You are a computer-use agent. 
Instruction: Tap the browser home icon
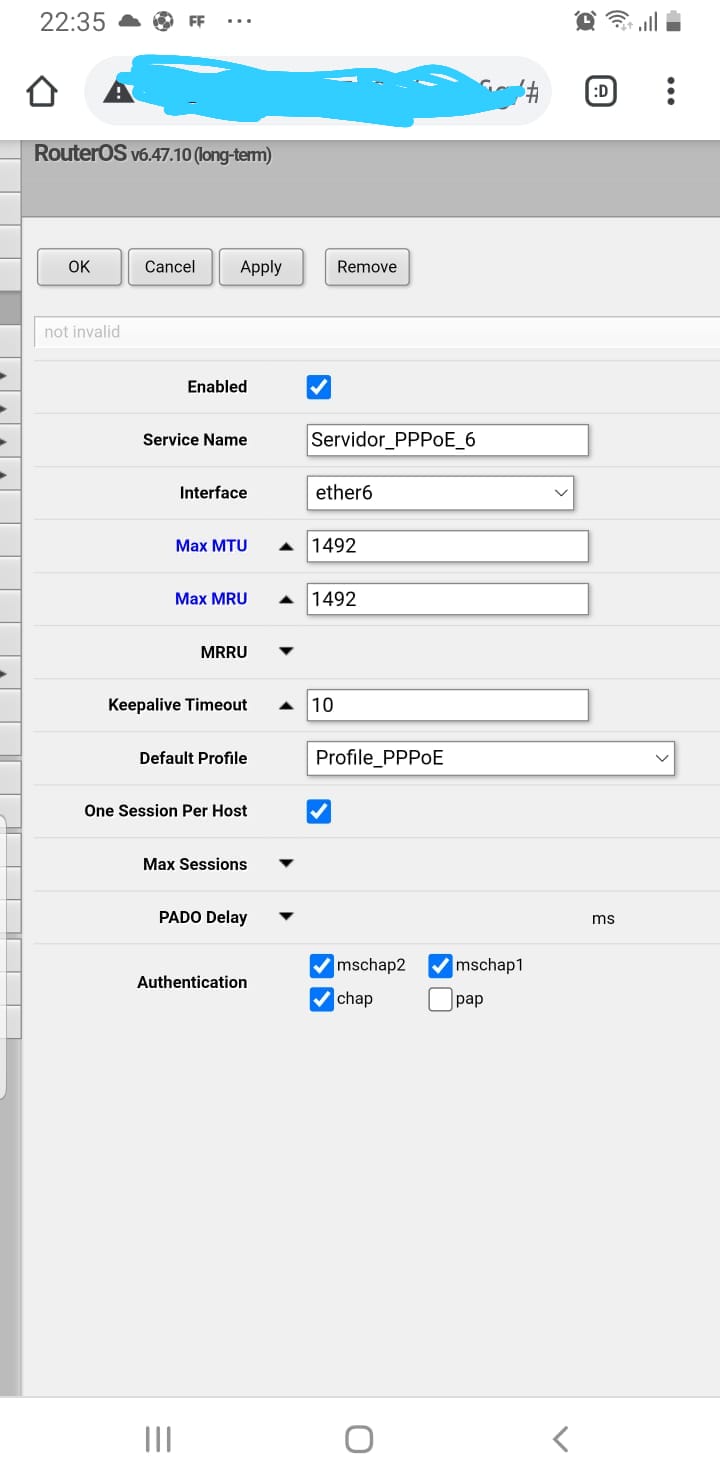pyautogui.click(x=41, y=92)
